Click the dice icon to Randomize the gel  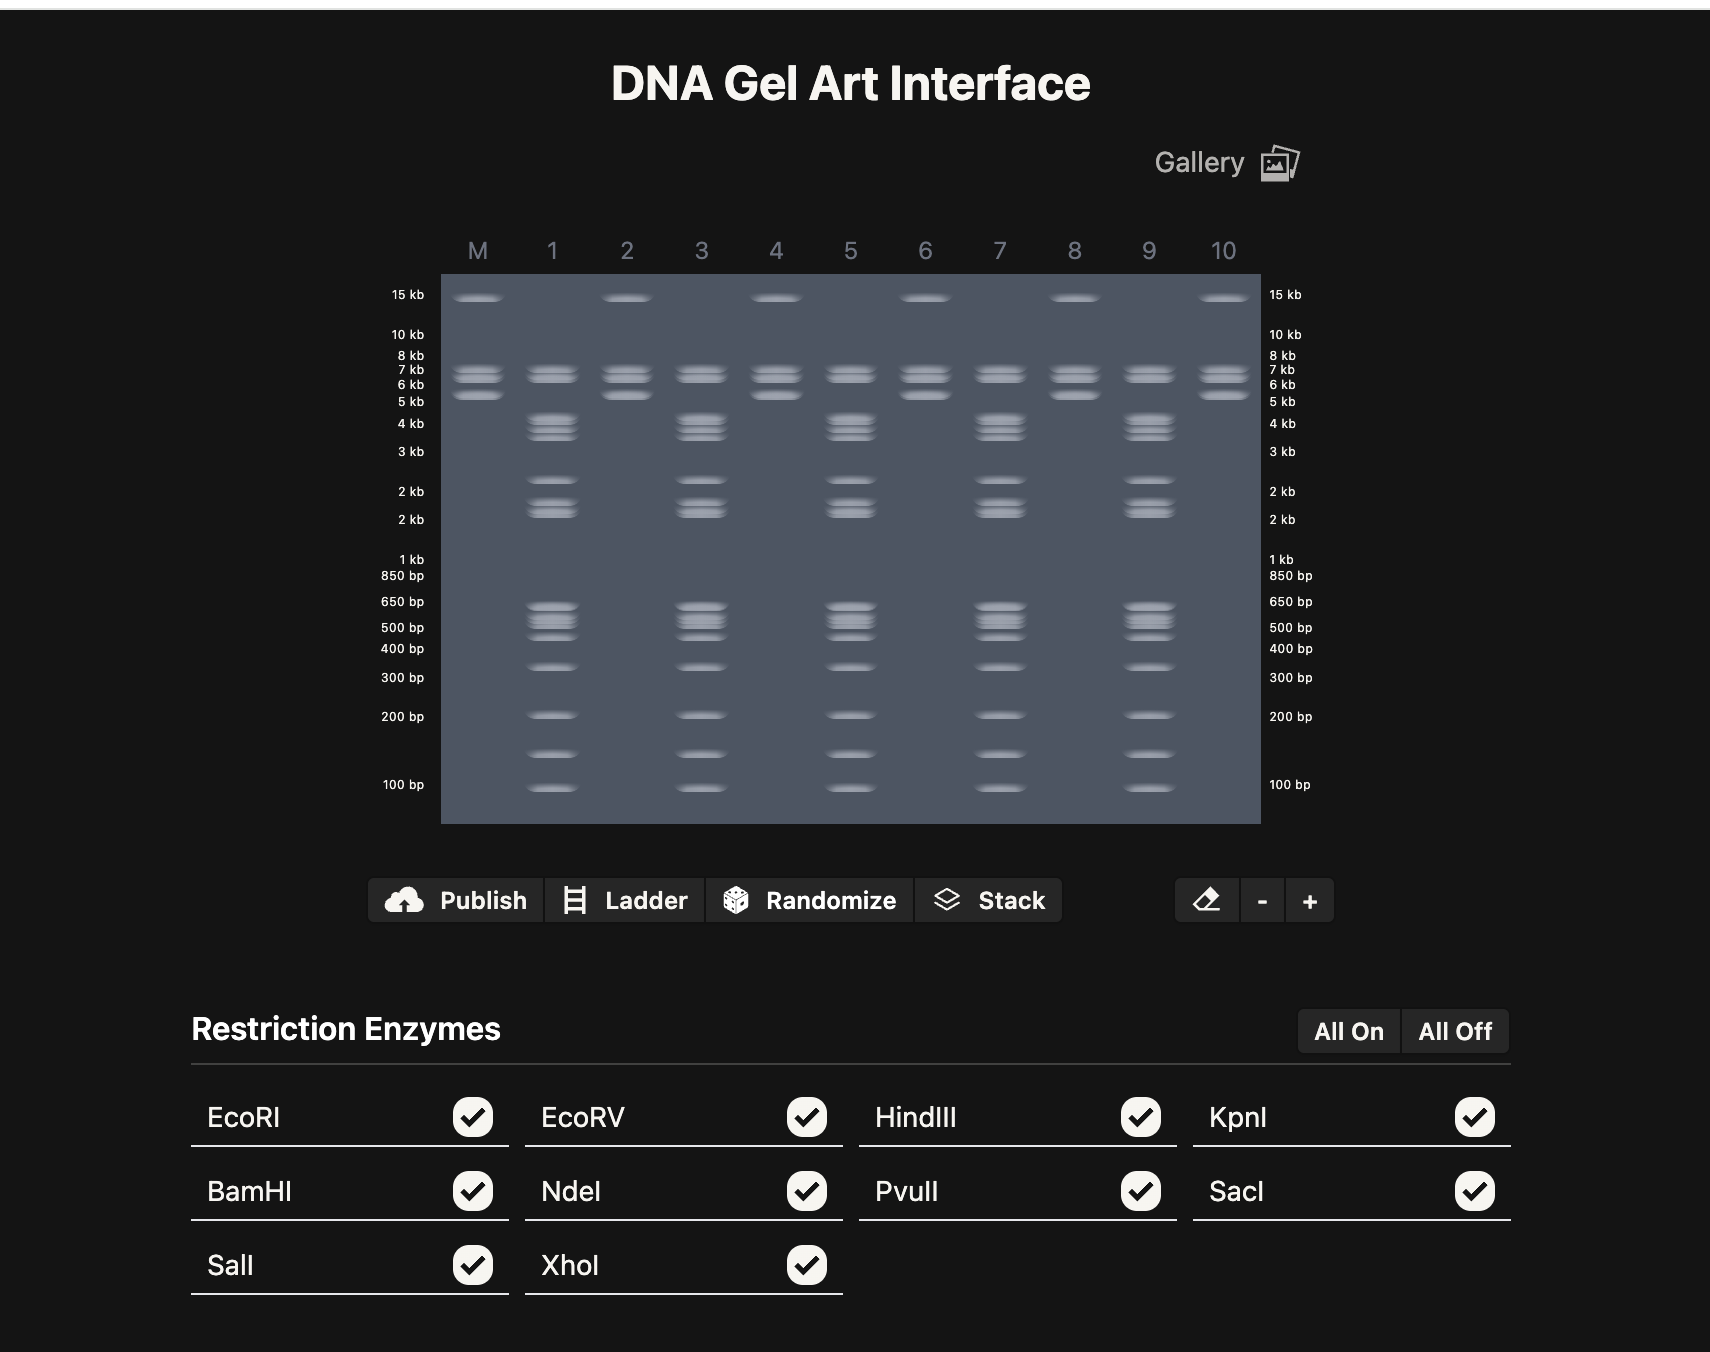737,900
